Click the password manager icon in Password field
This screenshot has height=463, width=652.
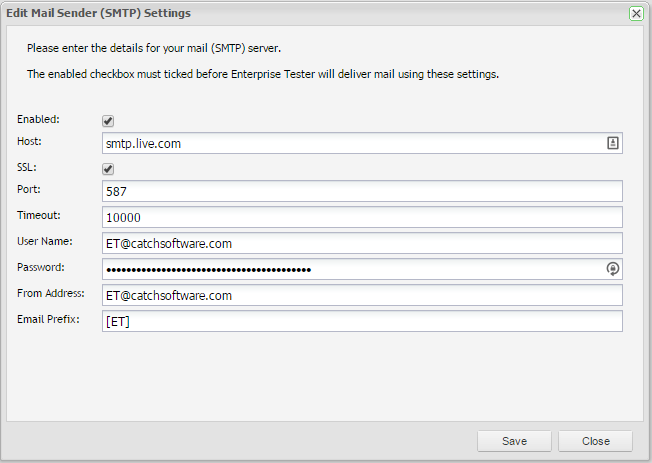[x=613, y=269]
